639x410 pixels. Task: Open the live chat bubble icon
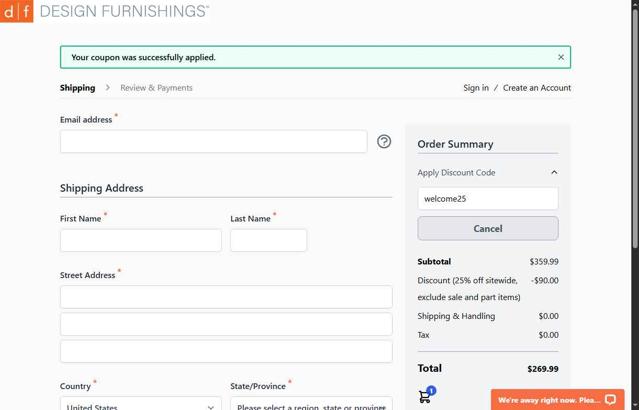[610, 400]
